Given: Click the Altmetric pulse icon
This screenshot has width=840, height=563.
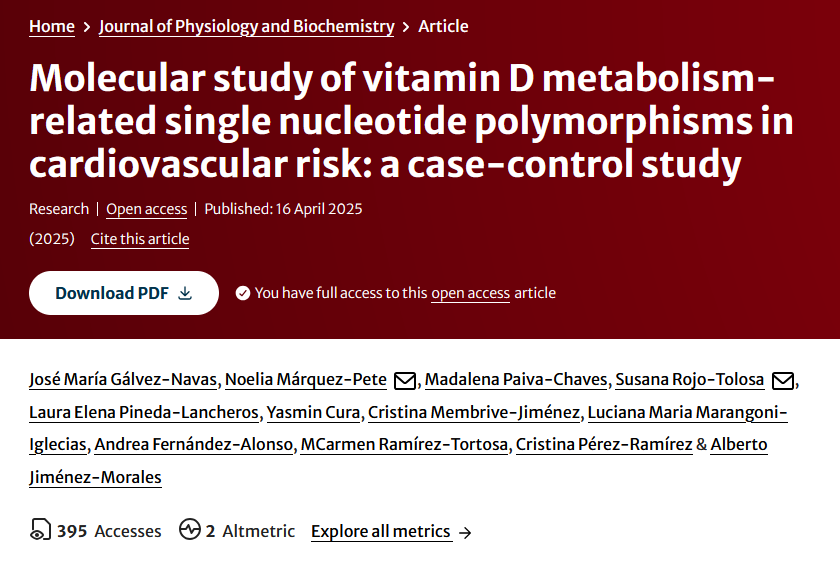Looking at the screenshot, I should coord(190,530).
